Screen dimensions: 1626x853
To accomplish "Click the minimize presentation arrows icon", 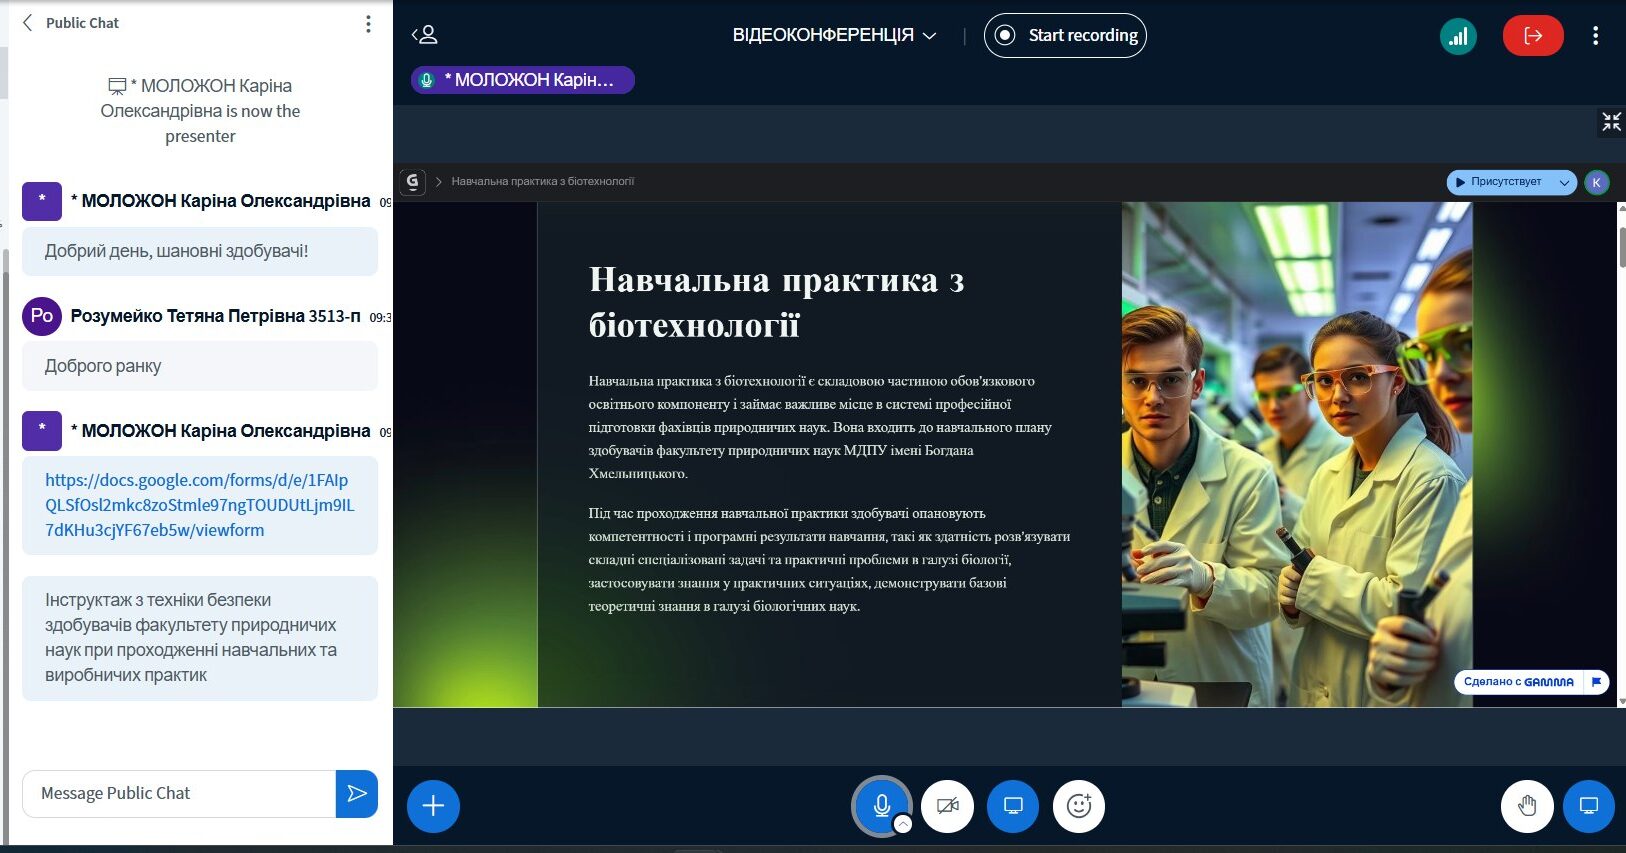I will tap(1611, 122).
